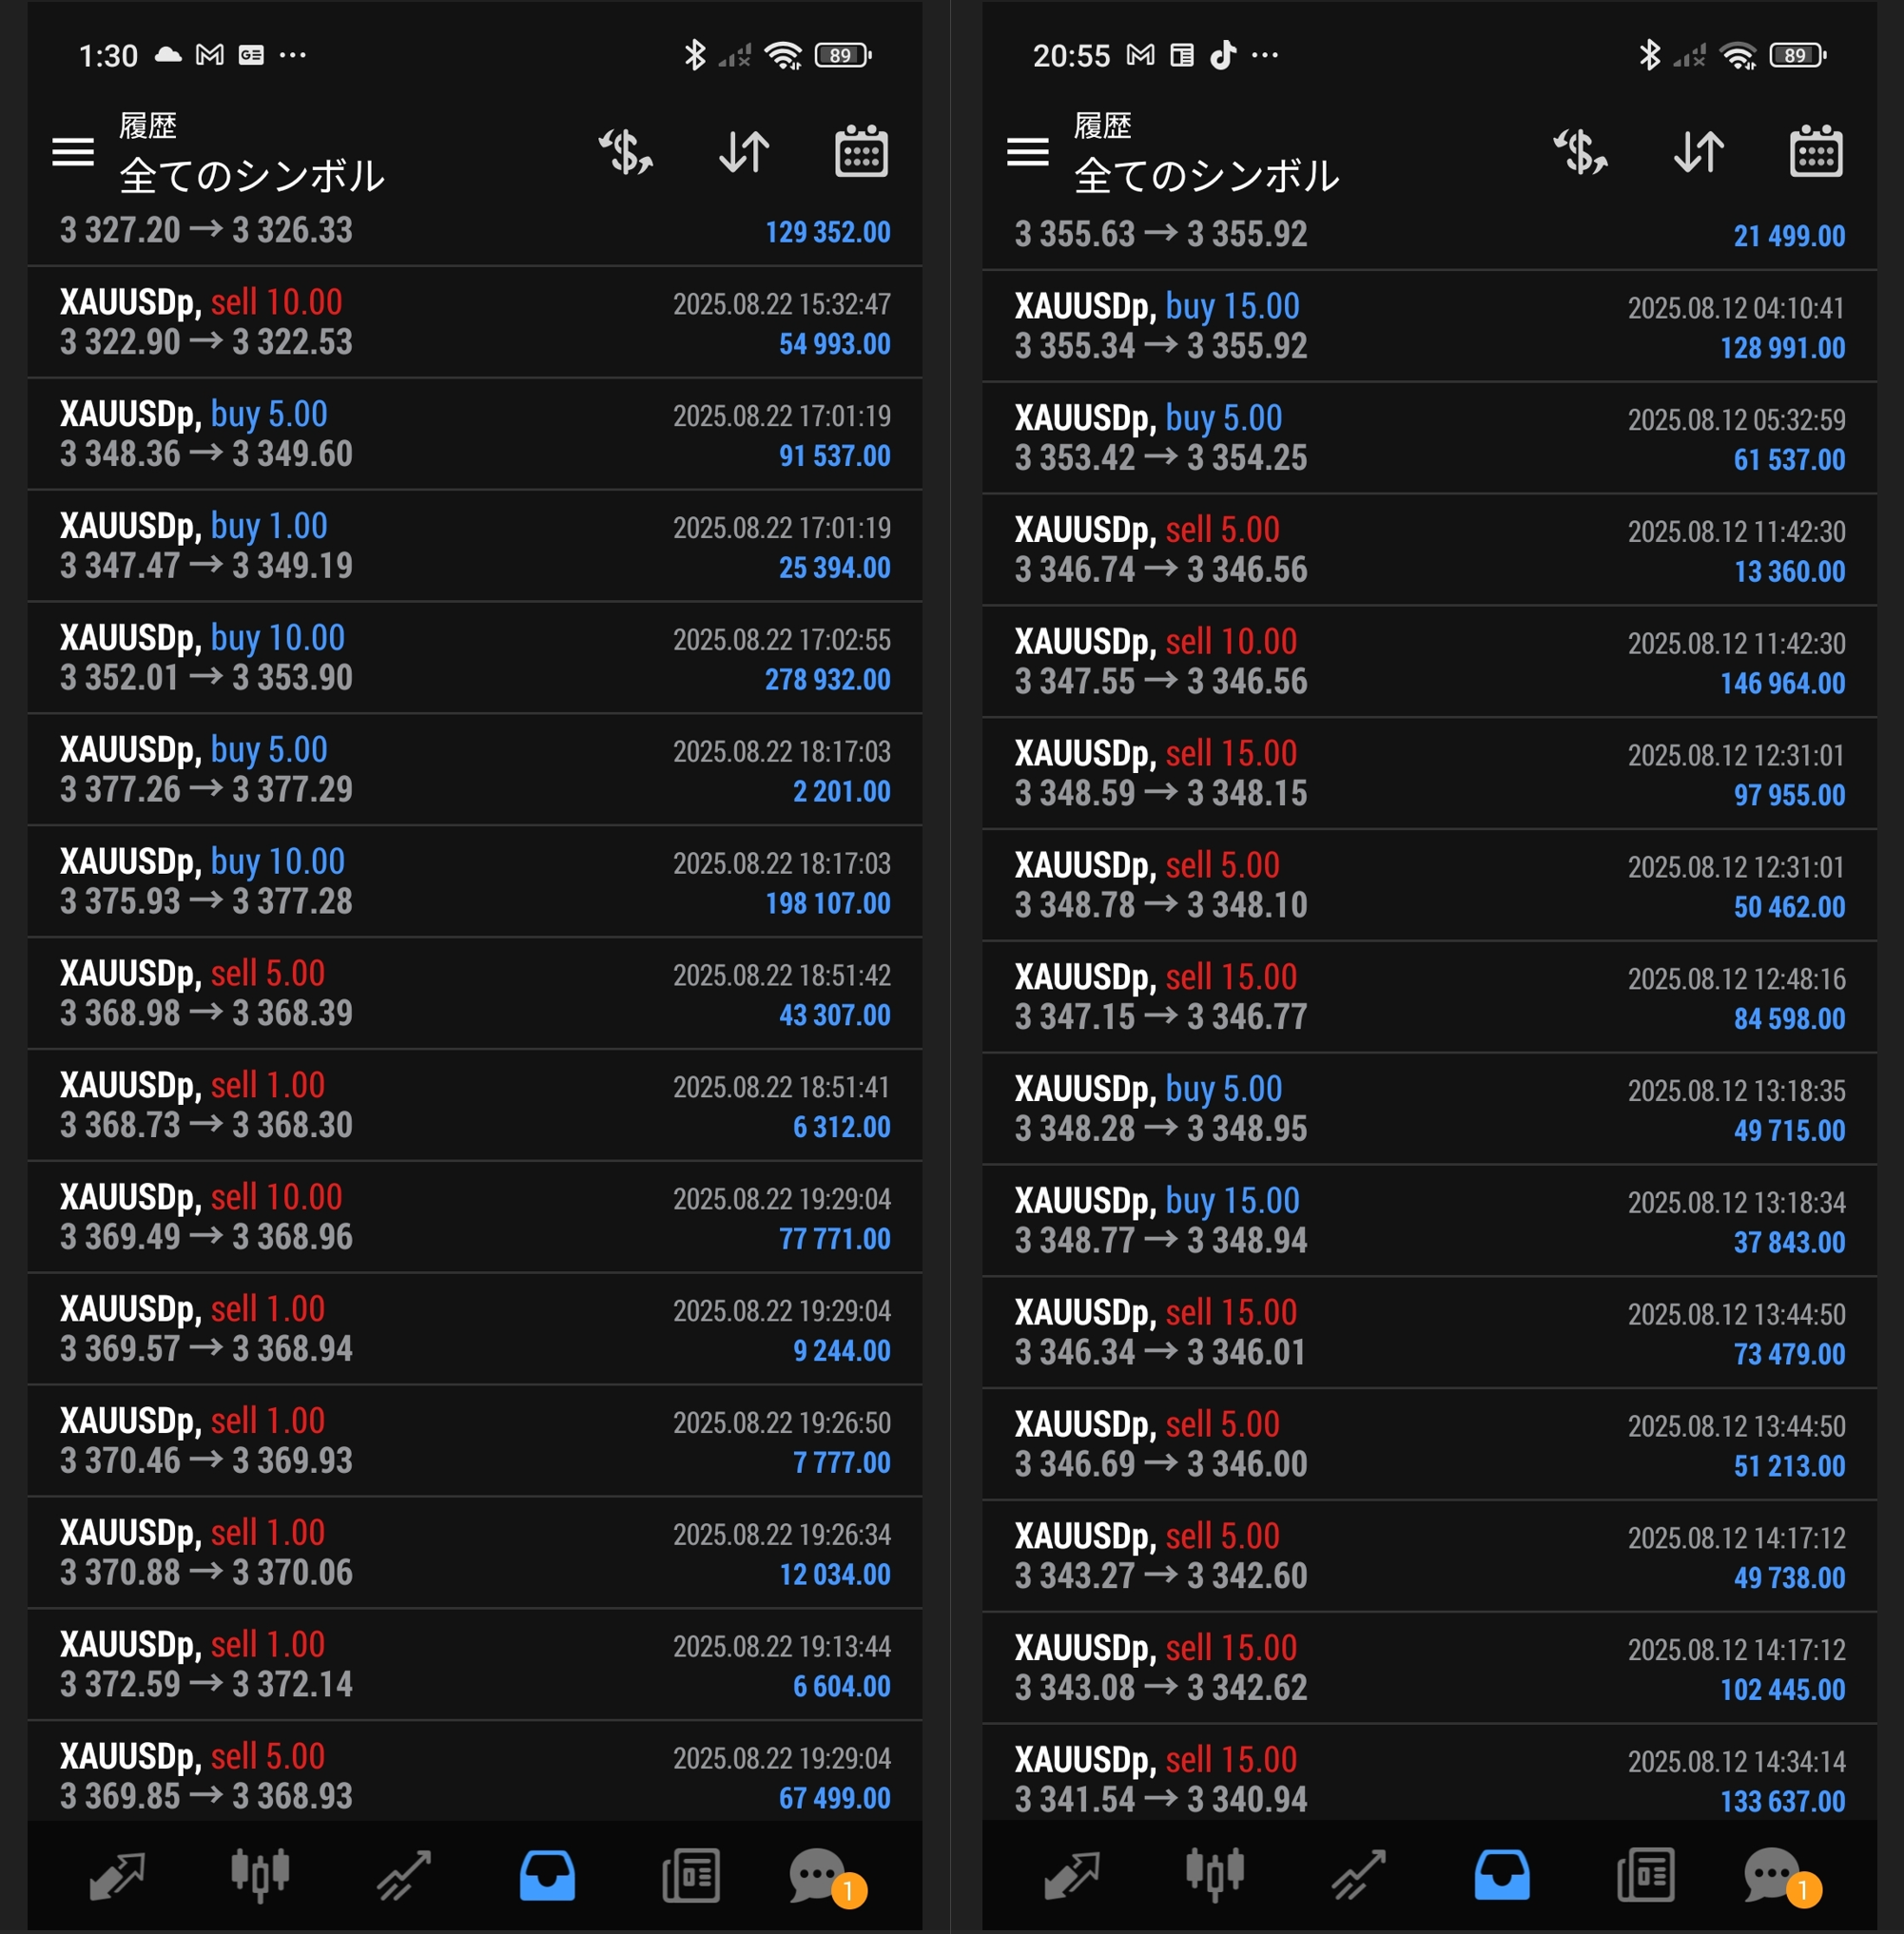Select buy 10.00 trade with profit 278 932.00
1904x1934 pixels.
tap(474, 658)
